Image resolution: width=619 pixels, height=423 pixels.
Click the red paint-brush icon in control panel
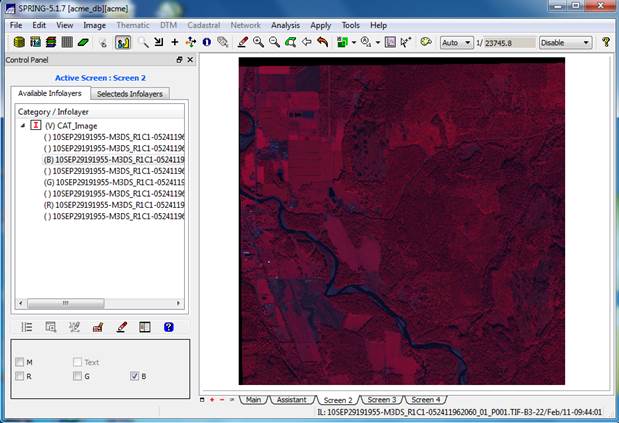tap(98, 327)
